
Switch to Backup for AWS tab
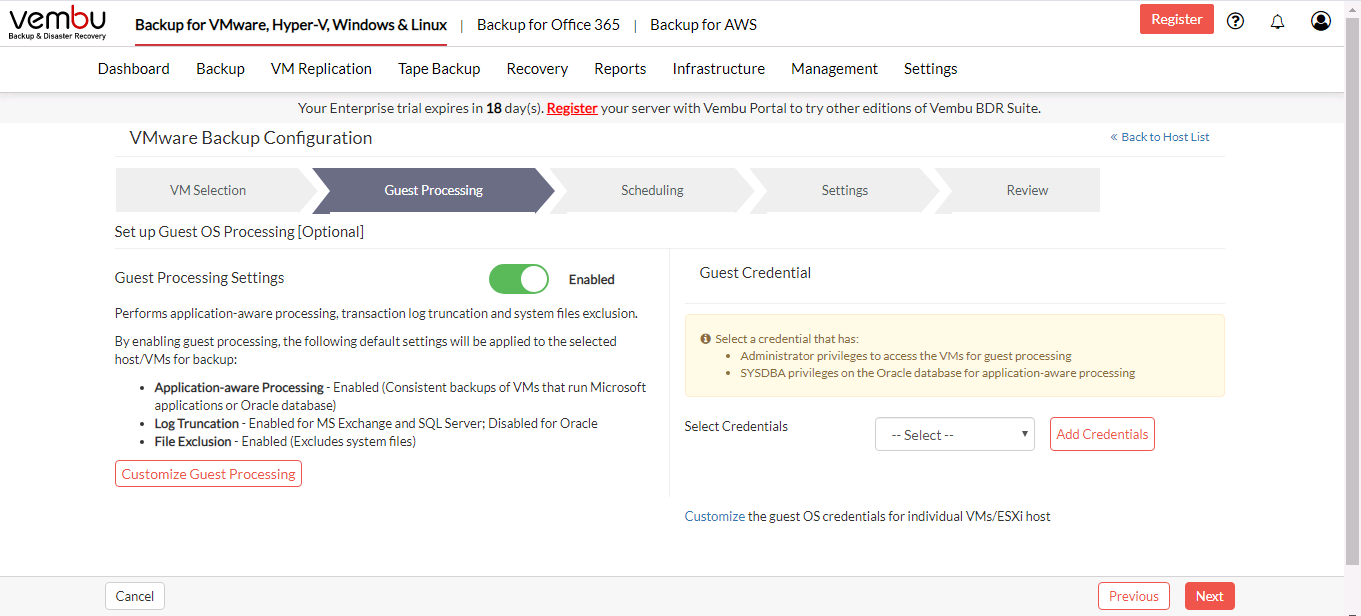703,25
